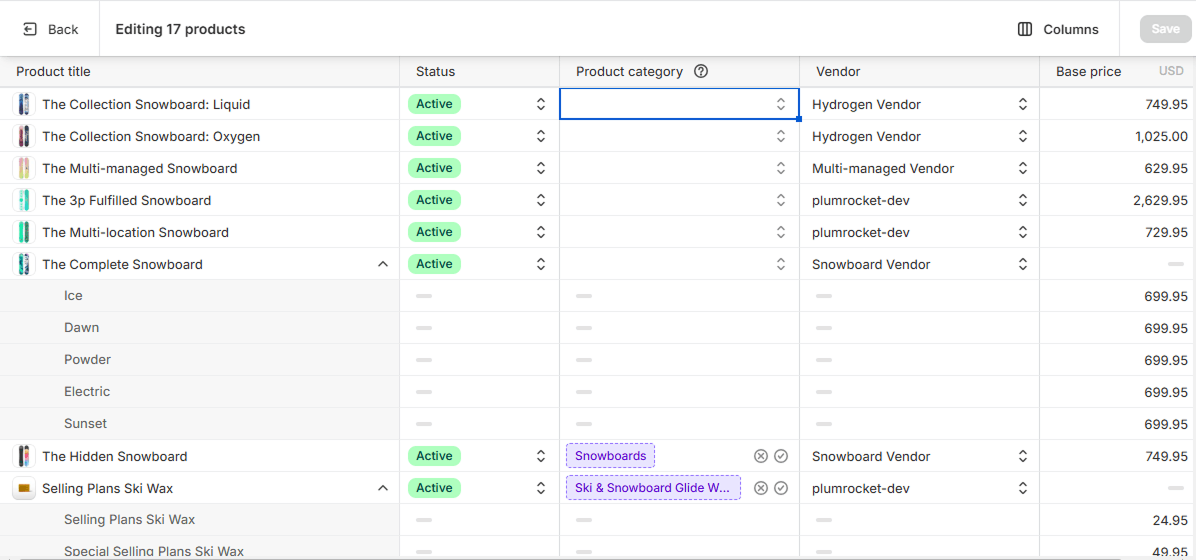1196x560 pixels.
Task: Open category dropdown for 3p Fulfilled Snowboard
Action: tap(781, 200)
